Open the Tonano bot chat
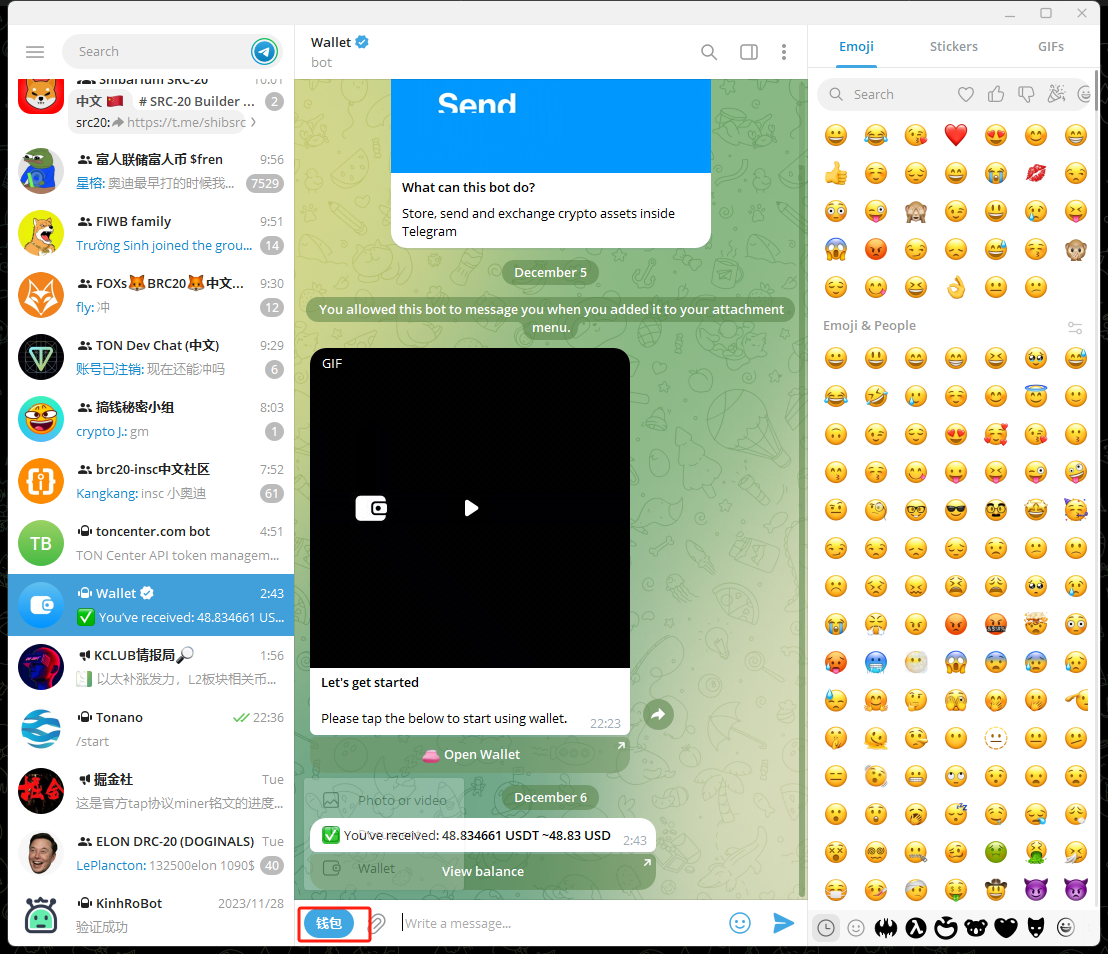The height and width of the screenshot is (954, 1108). (x=151, y=729)
